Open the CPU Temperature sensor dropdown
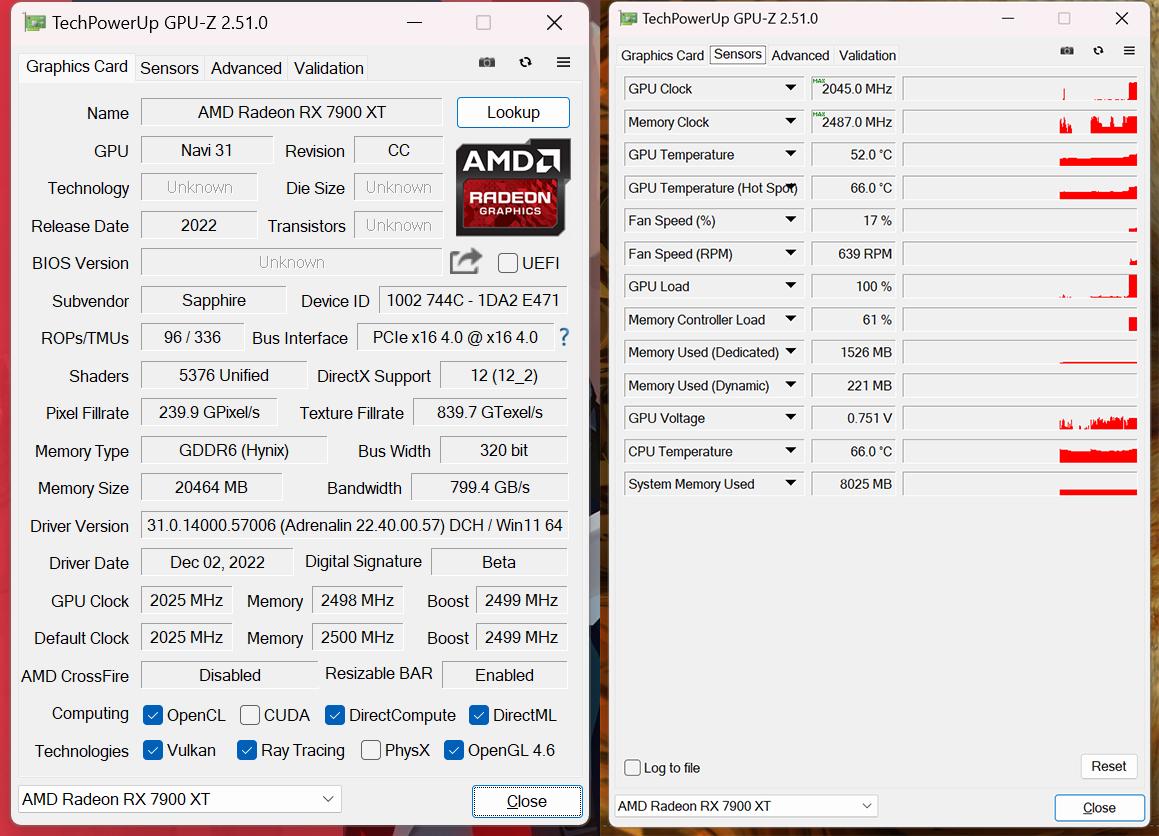The image size is (1159, 836). click(790, 450)
